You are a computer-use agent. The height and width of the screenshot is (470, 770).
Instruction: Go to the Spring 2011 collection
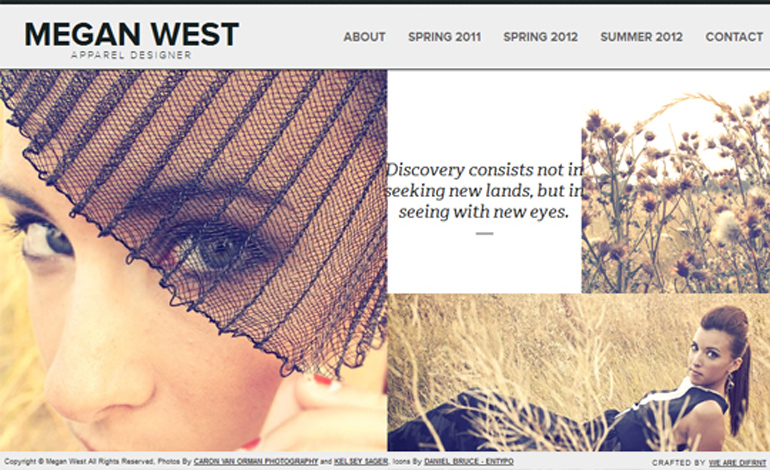point(444,37)
